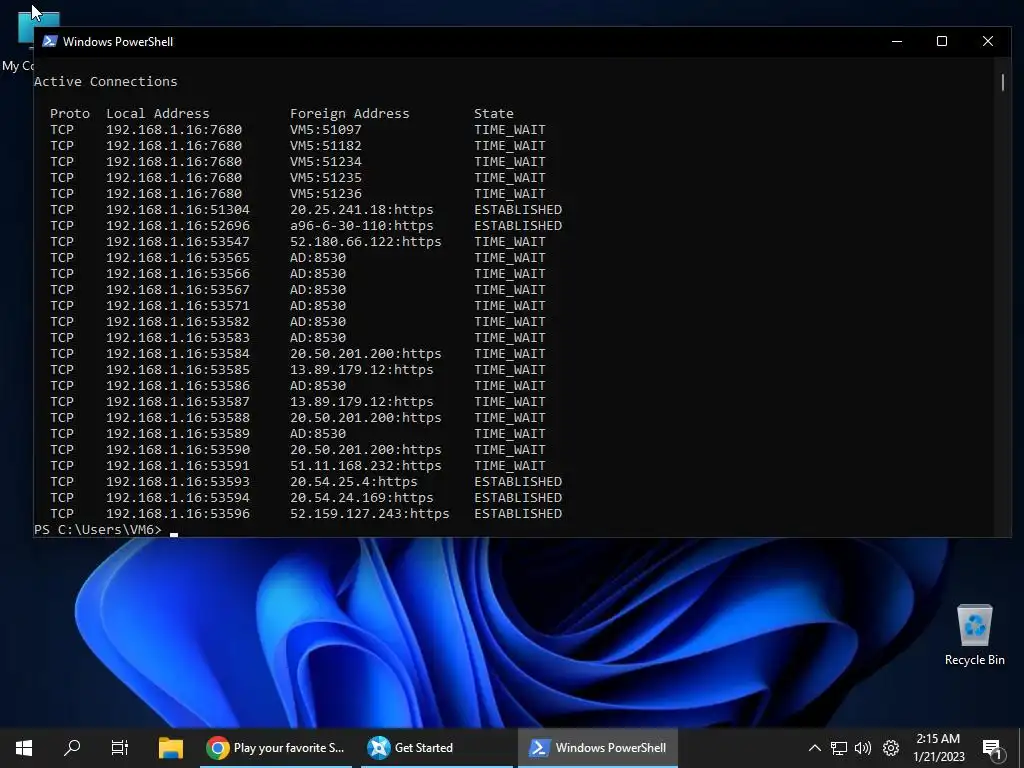Click local address 192.168.1.16:51304
The width and height of the screenshot is (1024, 768).
[x=178, y=210]
